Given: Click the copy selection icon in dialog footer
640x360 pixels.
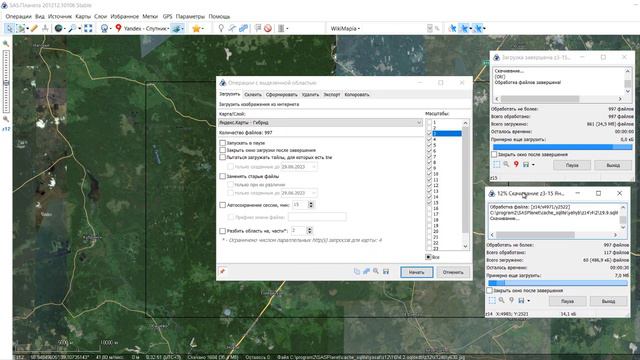Looking at the screenshot, I should coord(357,271).
